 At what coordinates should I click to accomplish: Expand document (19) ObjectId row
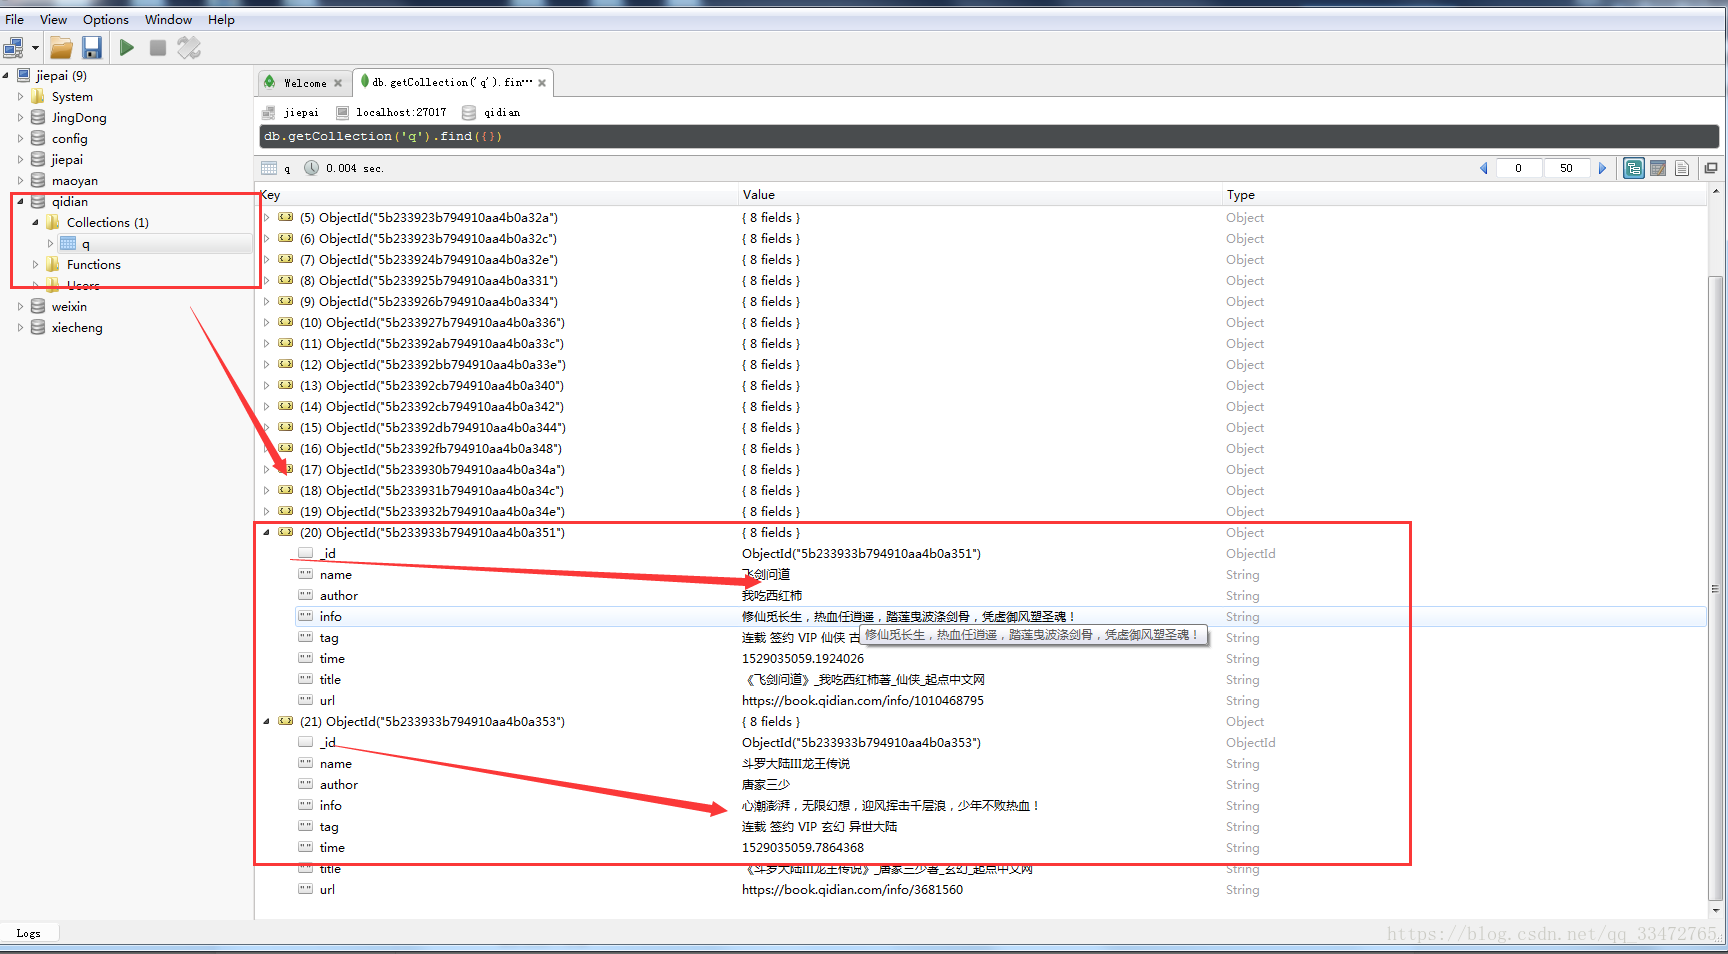(266, 511)
